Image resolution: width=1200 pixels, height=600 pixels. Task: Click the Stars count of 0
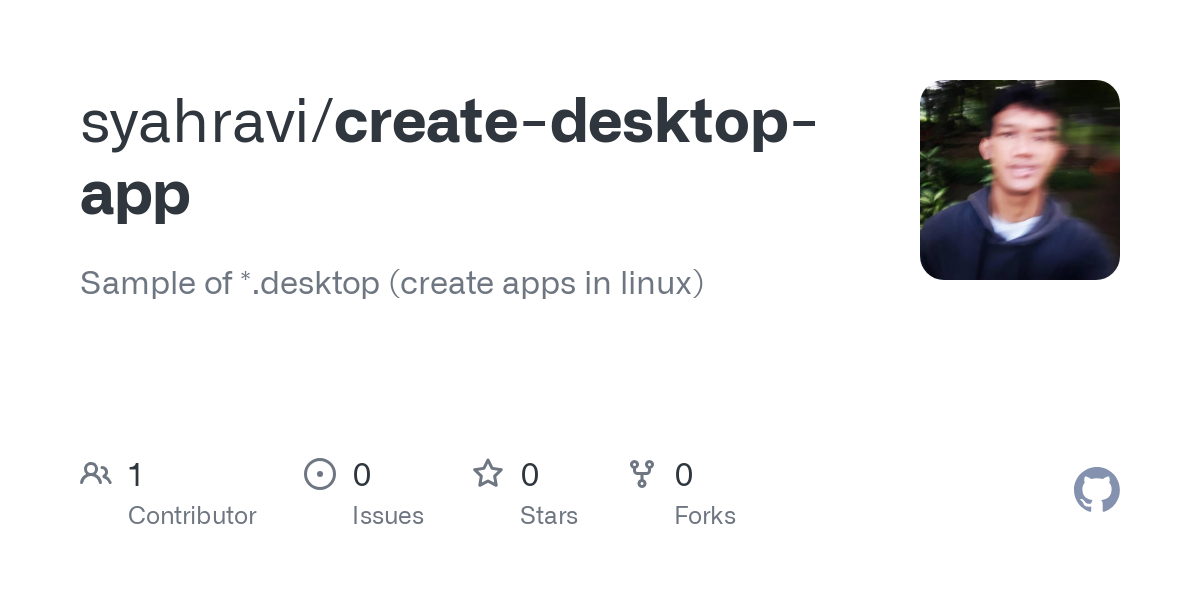(x=530, y=474)
